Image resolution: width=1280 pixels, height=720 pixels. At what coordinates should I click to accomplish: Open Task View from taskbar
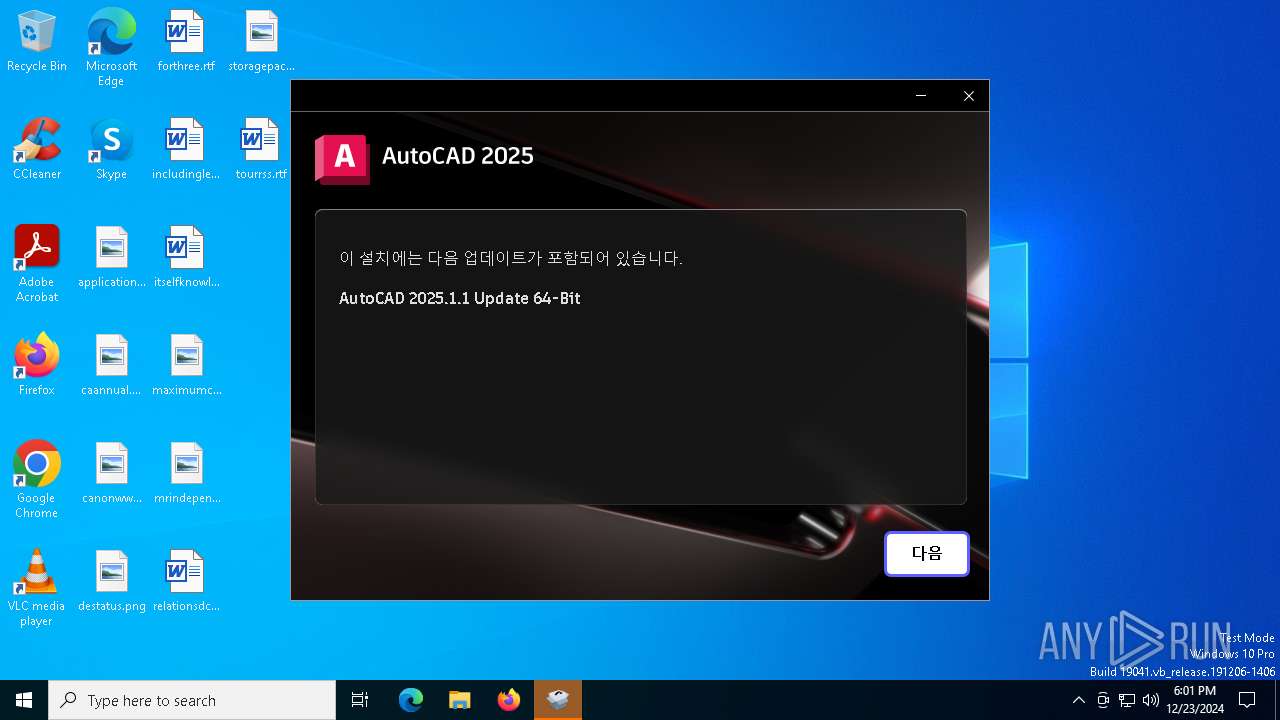(x=360, y=700)
